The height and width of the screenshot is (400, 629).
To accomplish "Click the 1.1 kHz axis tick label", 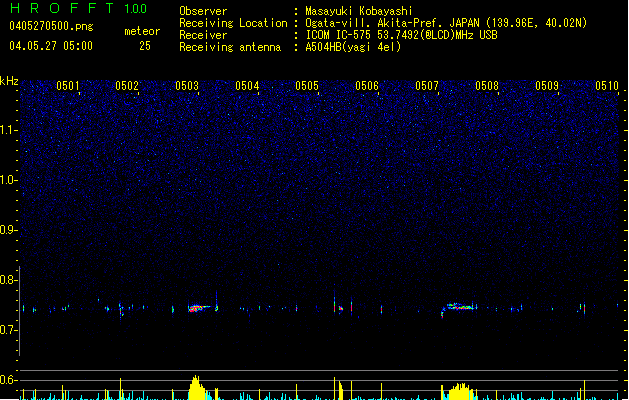I will tap(8, 130).
